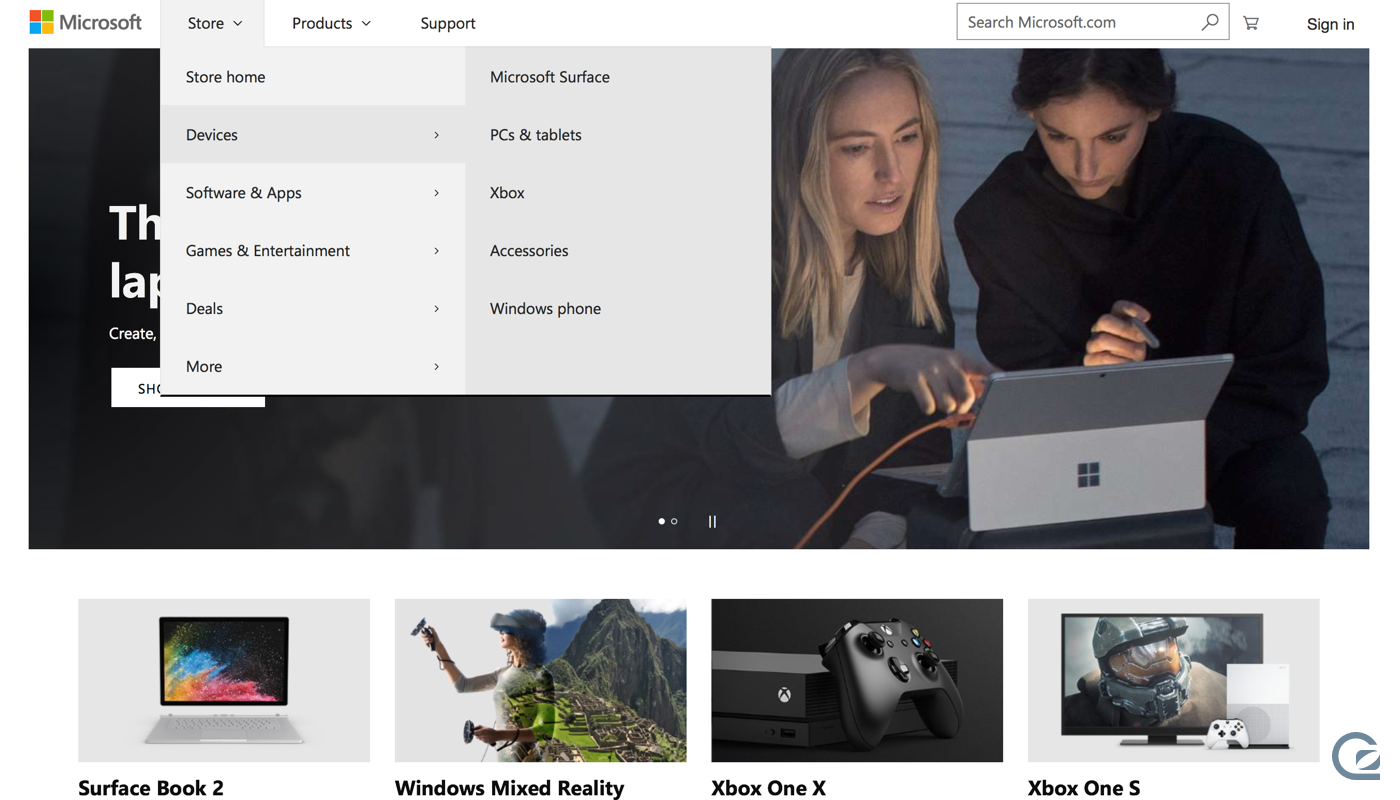Viewport: 1400px width, 800px height.
Task: Open the Xbox One X title link
Action: (768, 788)
